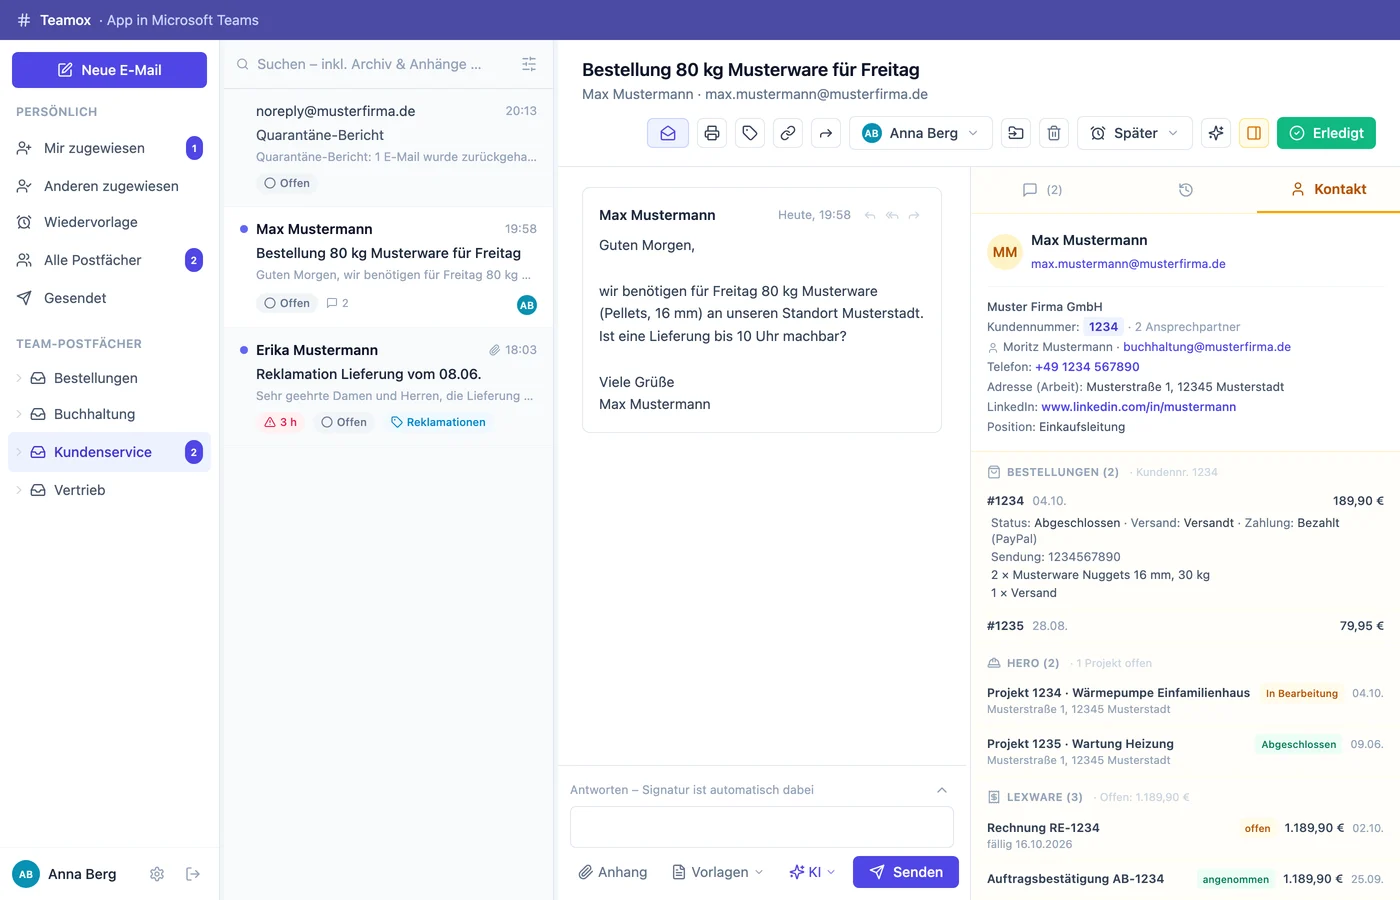Open comments tab showing (2)
1400x900 pixels.
click(1042, 190)
